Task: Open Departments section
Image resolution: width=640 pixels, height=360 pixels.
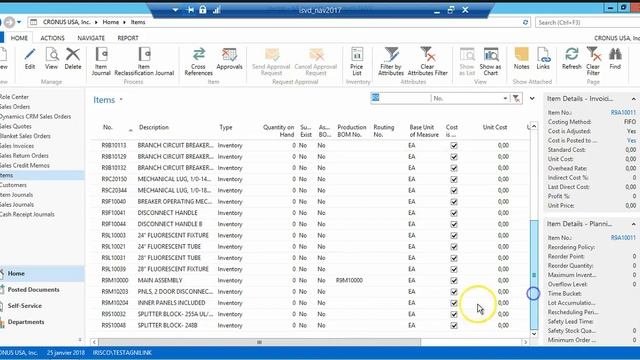Action: click(26, 322)
